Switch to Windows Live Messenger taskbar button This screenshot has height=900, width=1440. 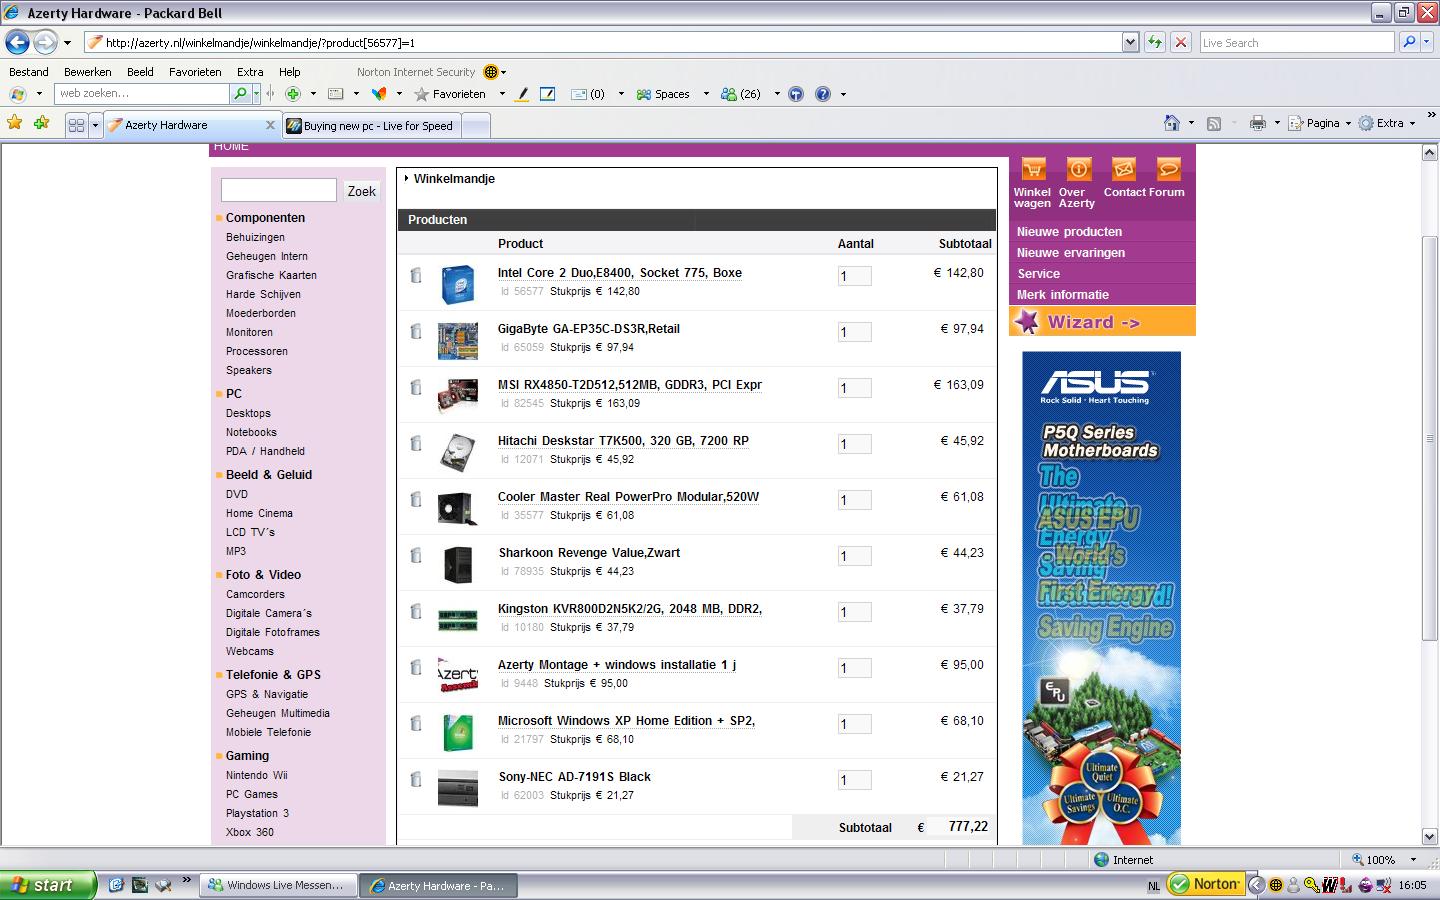[277, 885]
